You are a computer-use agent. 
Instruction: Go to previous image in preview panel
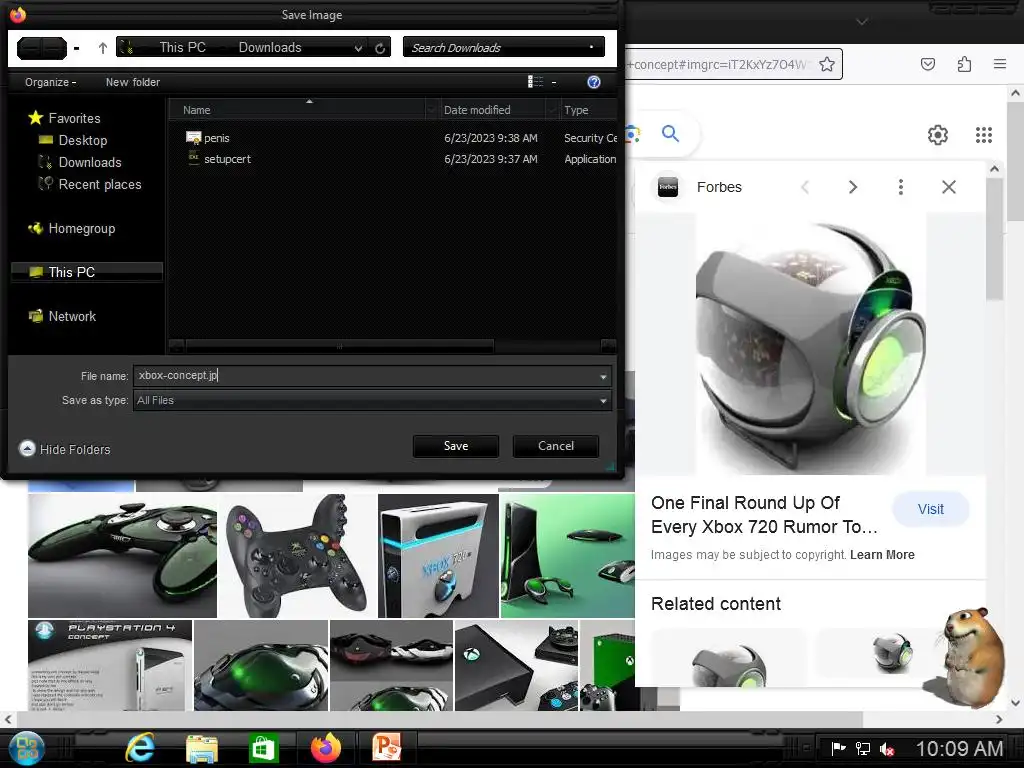[x=805, y=187]
